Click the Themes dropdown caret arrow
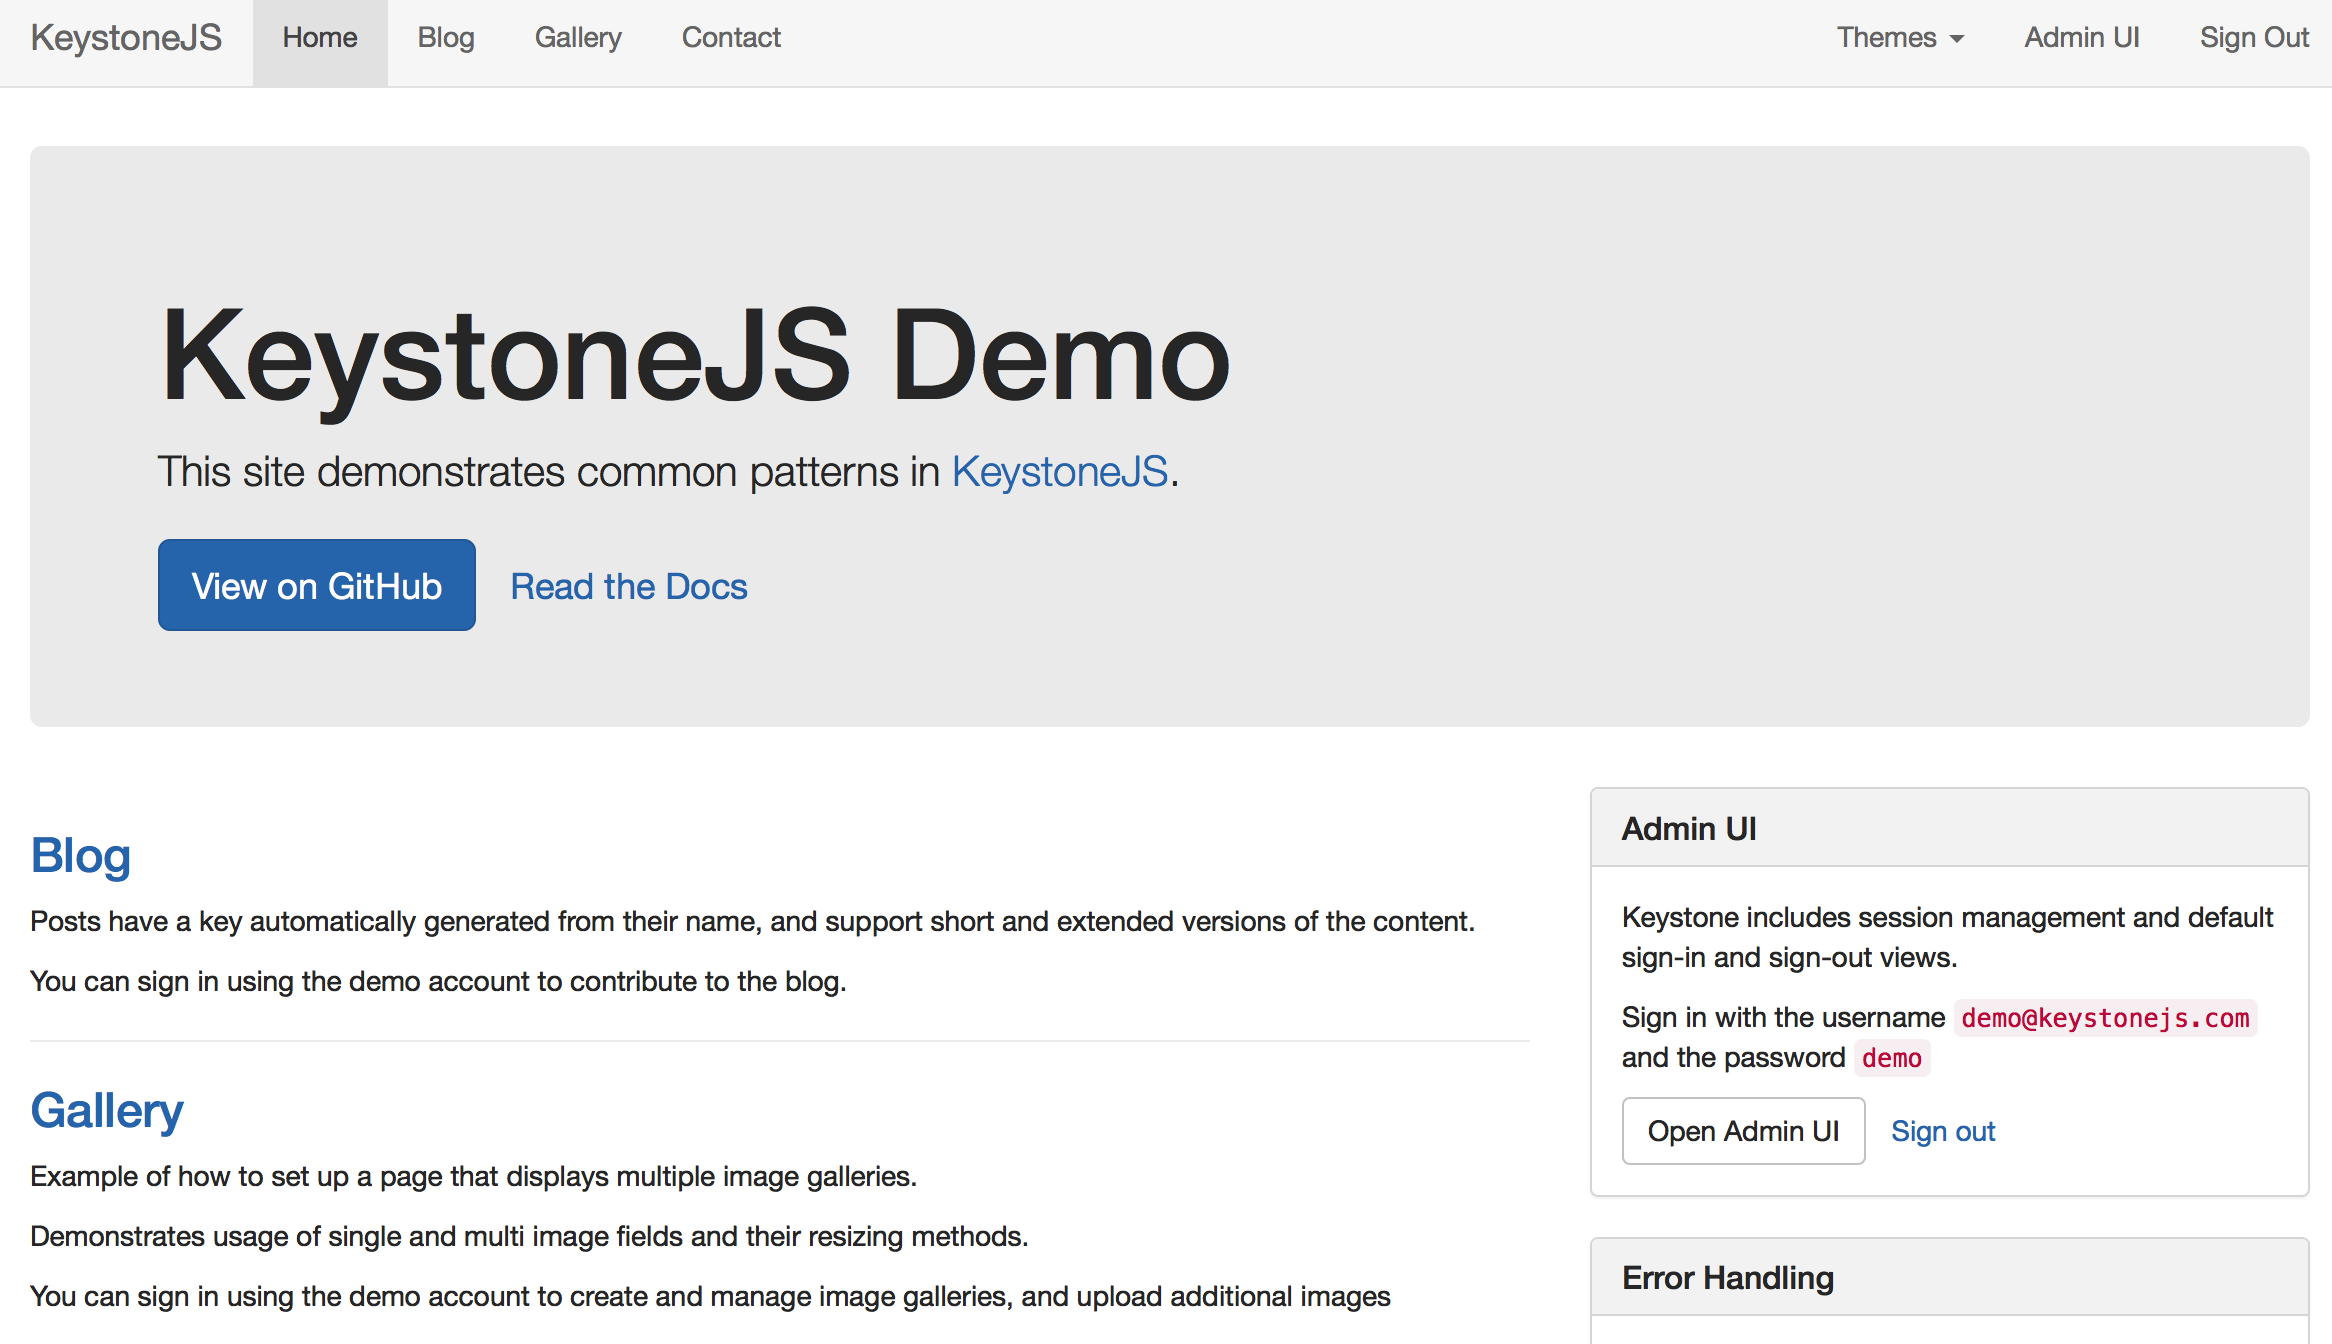 (x=1957, y=39)
